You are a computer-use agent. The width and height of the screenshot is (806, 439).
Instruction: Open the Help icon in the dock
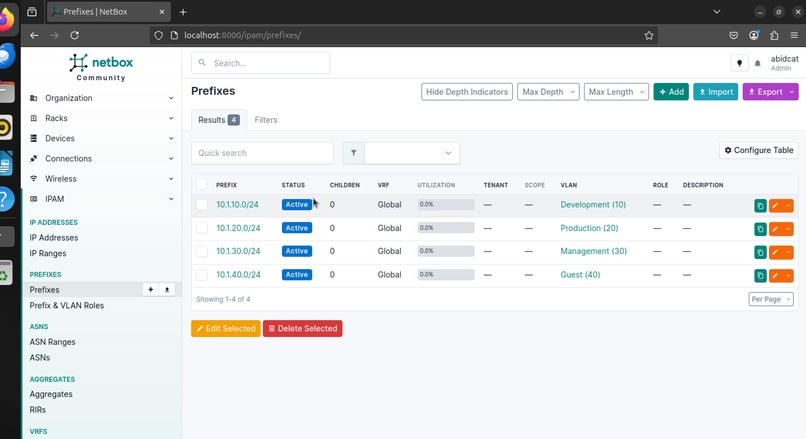point(6,198)
